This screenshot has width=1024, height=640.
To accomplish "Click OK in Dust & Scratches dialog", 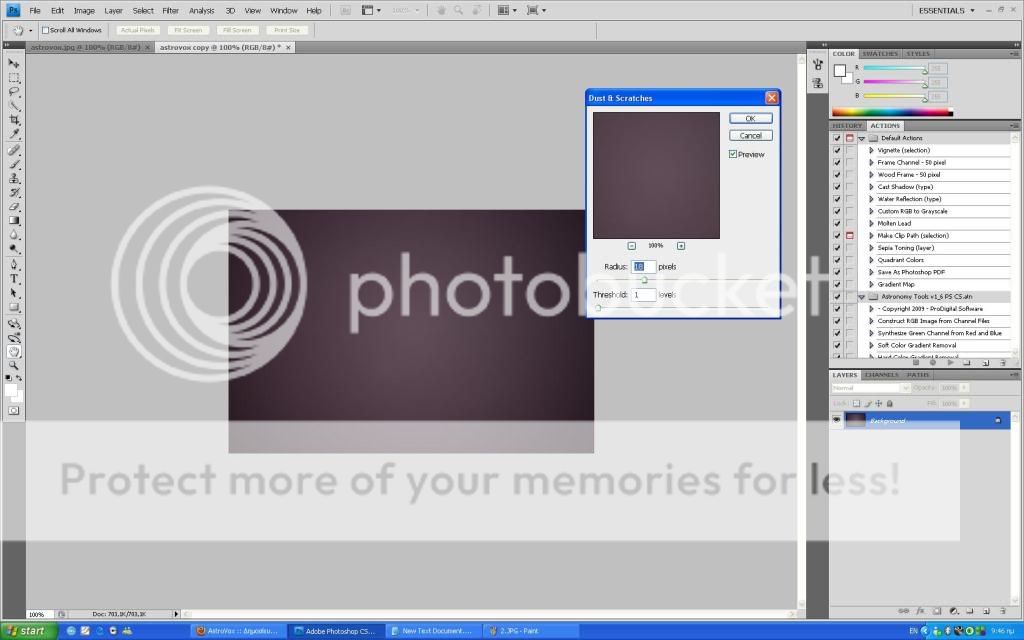I will 750,118.
